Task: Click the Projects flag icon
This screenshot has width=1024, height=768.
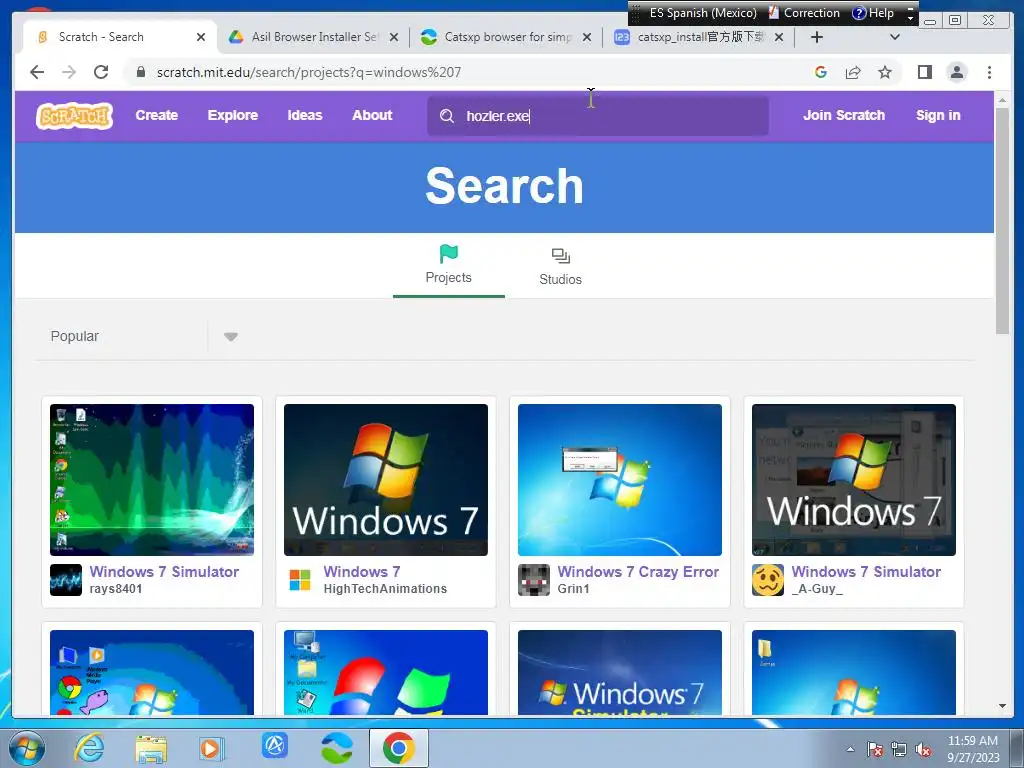Action: pos(449,253)
